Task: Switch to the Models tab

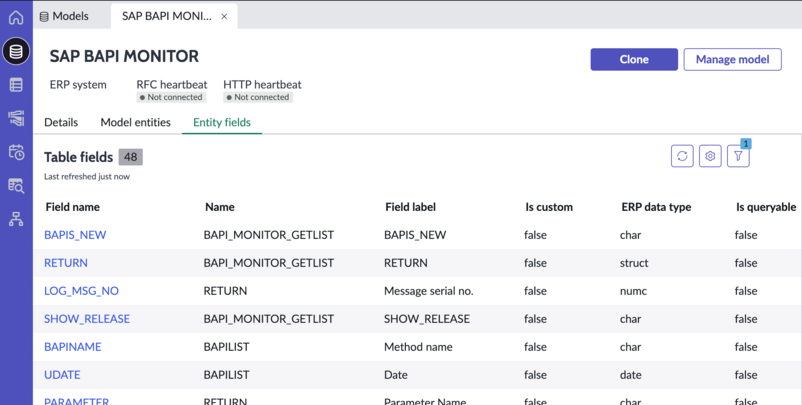Action: (x=64, y=16)
